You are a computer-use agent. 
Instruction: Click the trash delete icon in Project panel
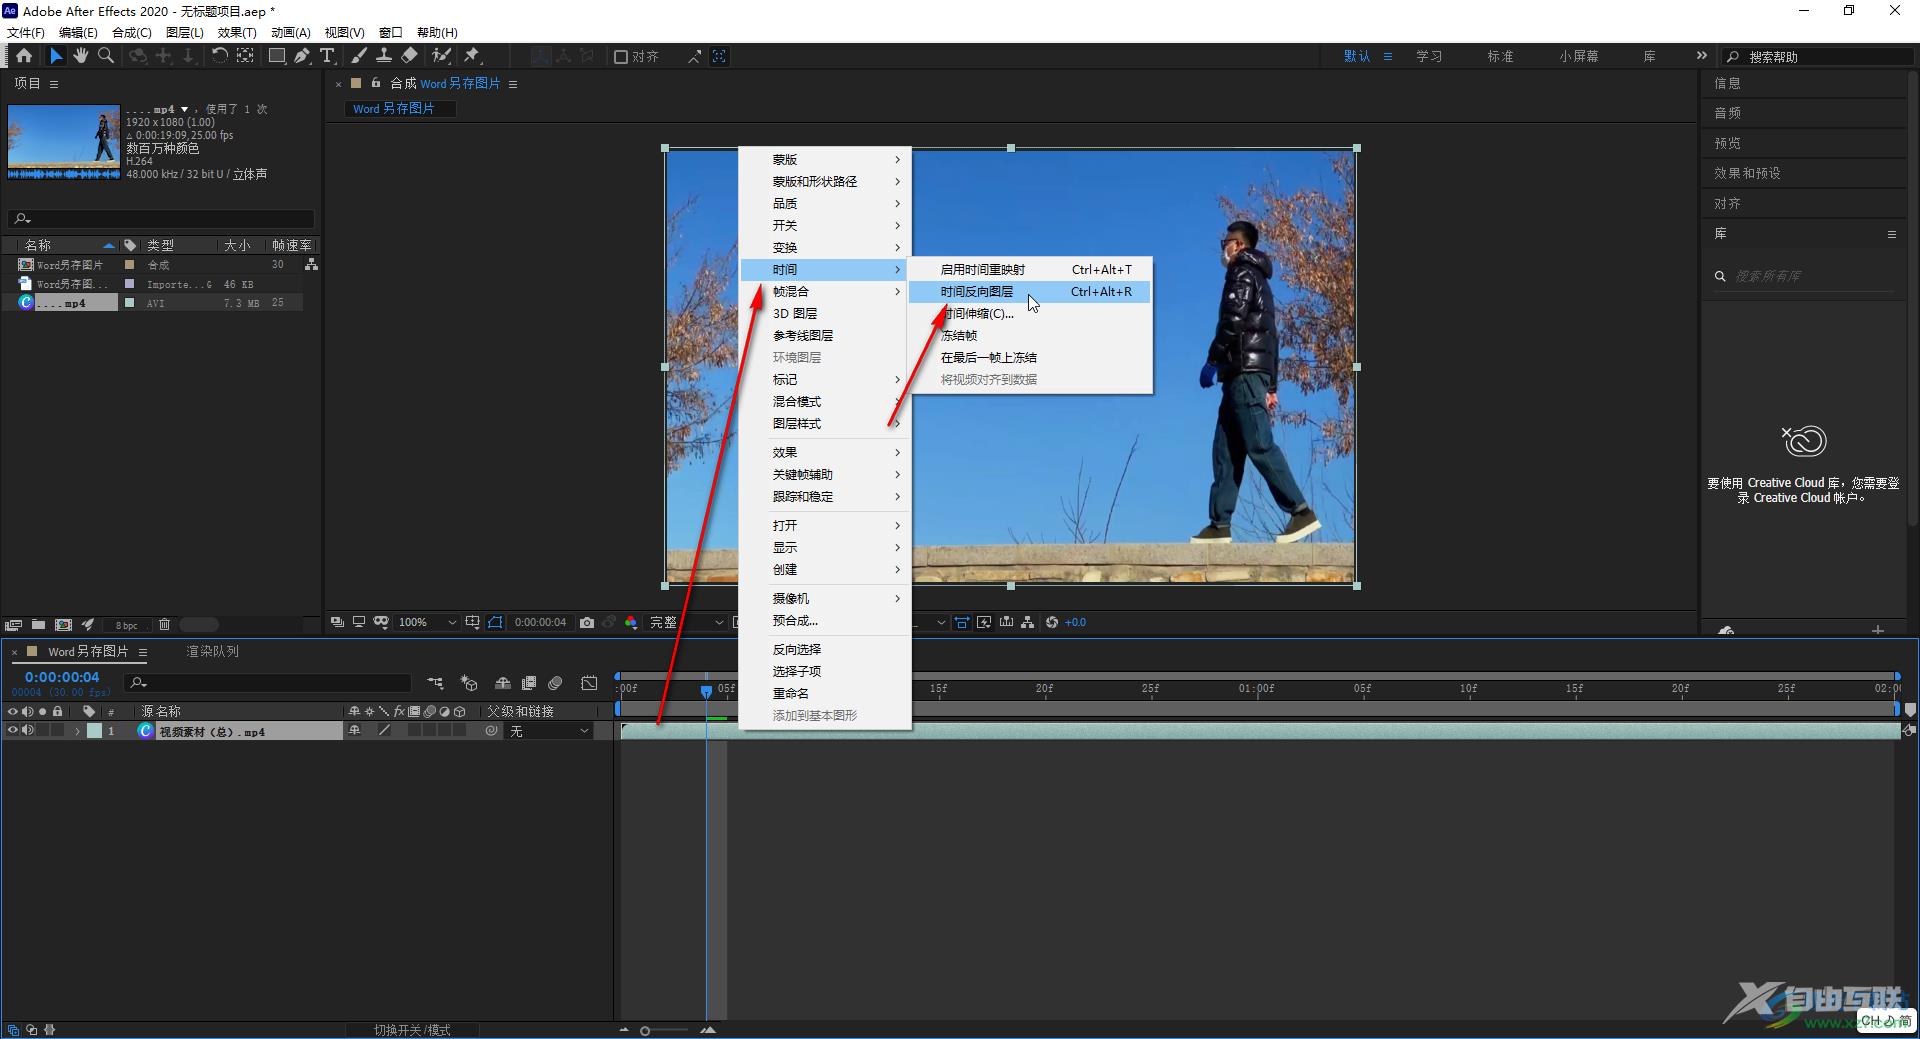tap(164, 624)
